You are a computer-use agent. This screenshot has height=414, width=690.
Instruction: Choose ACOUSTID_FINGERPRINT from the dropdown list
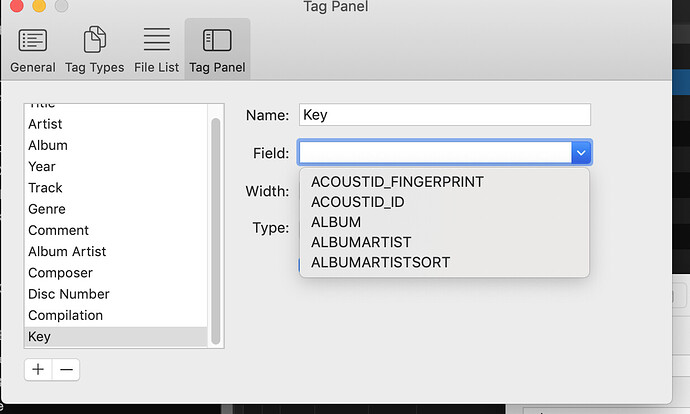[397, 182]
